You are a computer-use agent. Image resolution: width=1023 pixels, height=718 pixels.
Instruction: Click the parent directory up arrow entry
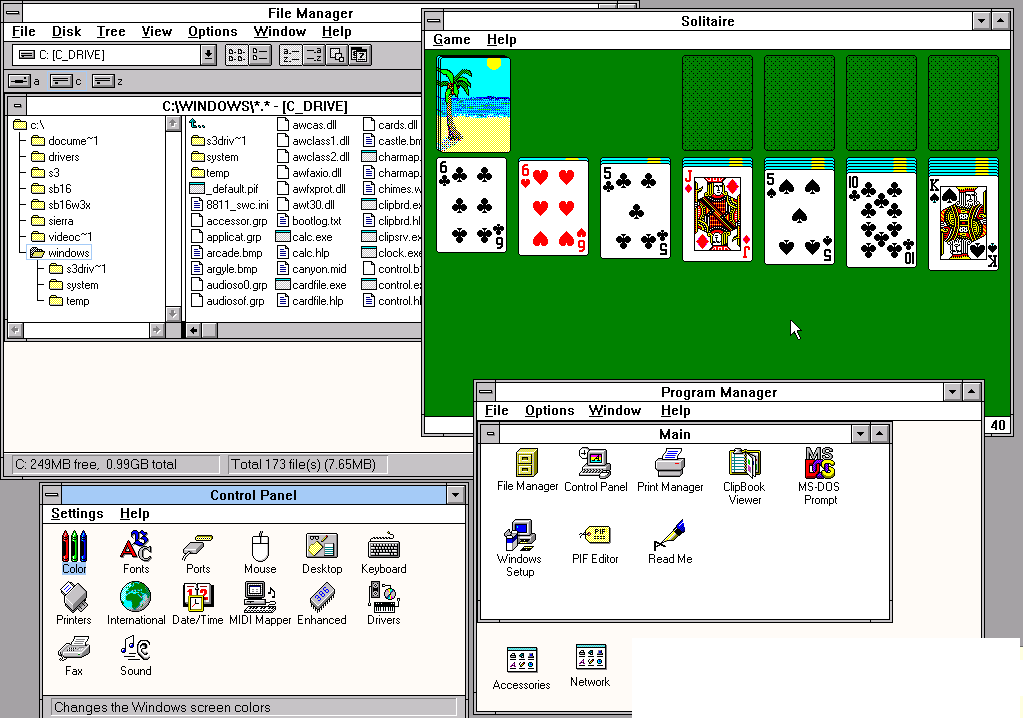click(x=197, y=124)
